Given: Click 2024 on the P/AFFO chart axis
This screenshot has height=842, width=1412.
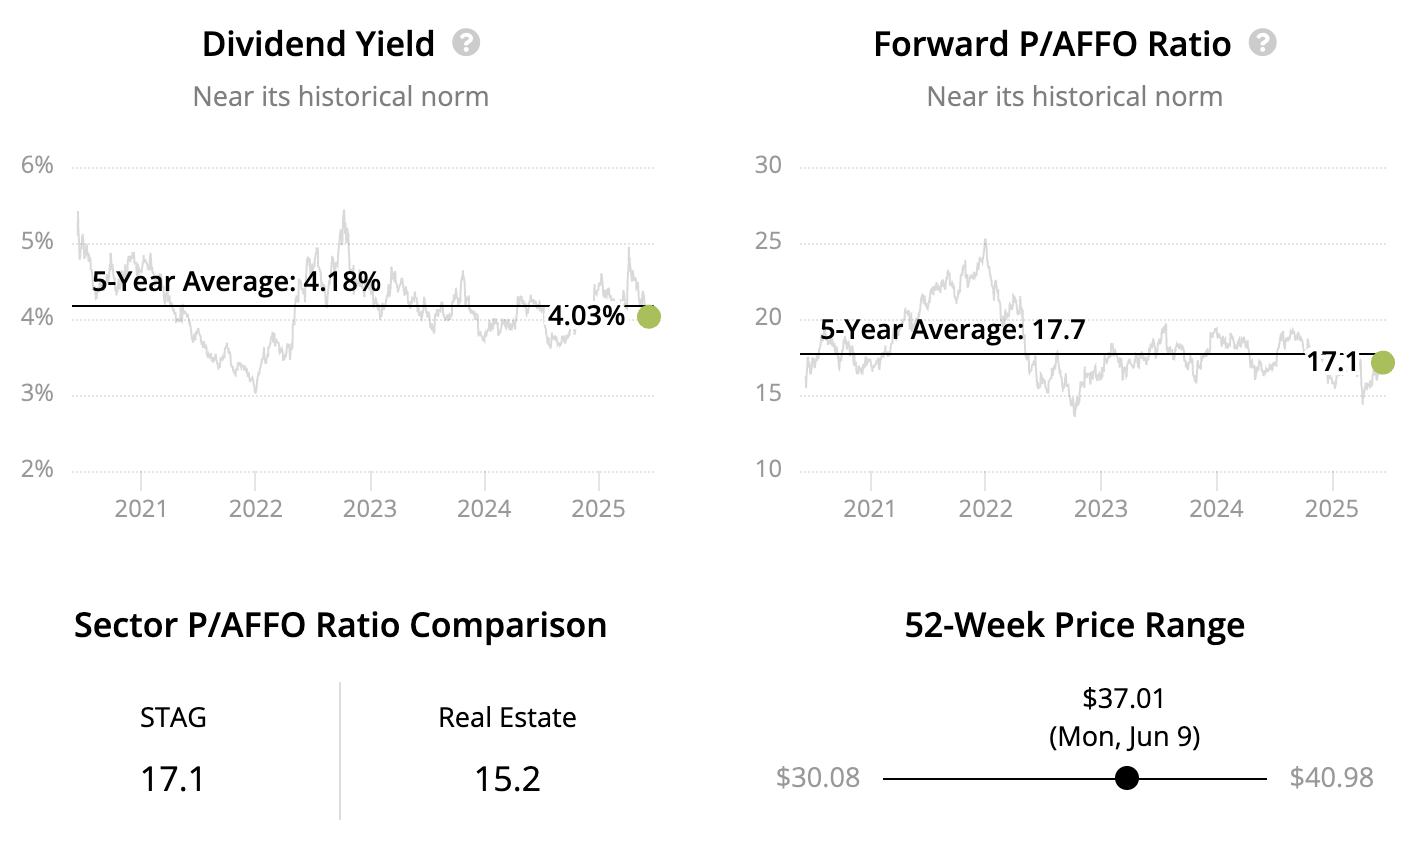Looking at the screenshot, I should pyautogui.click(x=1216, y=509).
